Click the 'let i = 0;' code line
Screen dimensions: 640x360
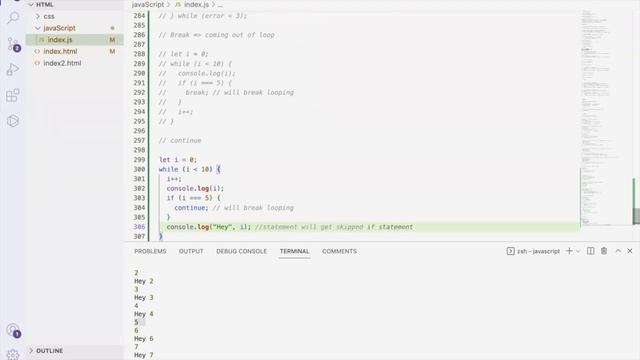[x=178, y=160]
